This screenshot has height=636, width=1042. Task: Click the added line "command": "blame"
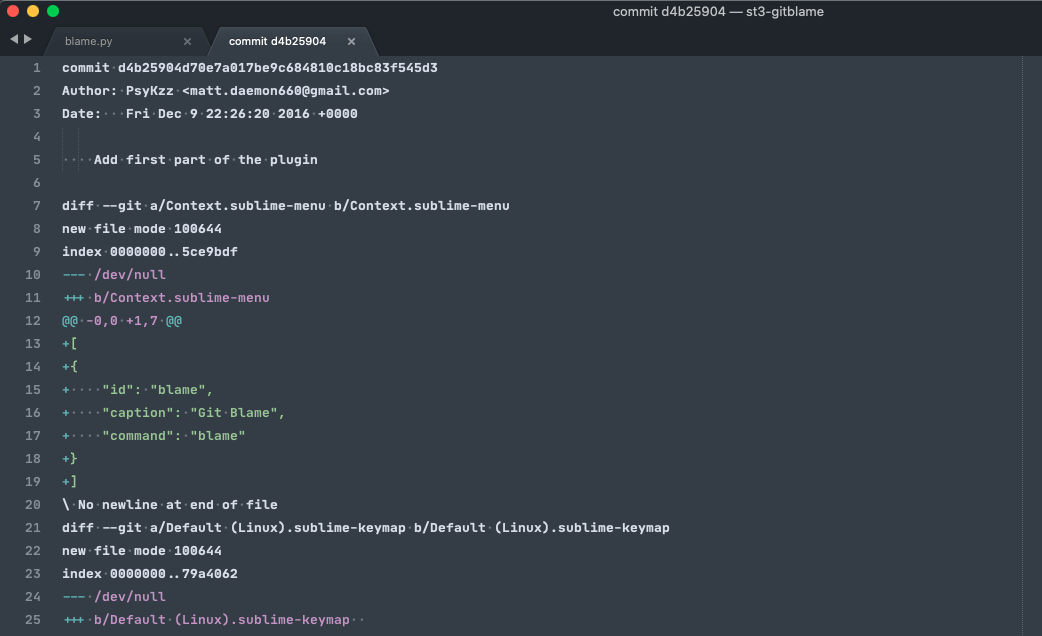(154, 436)
